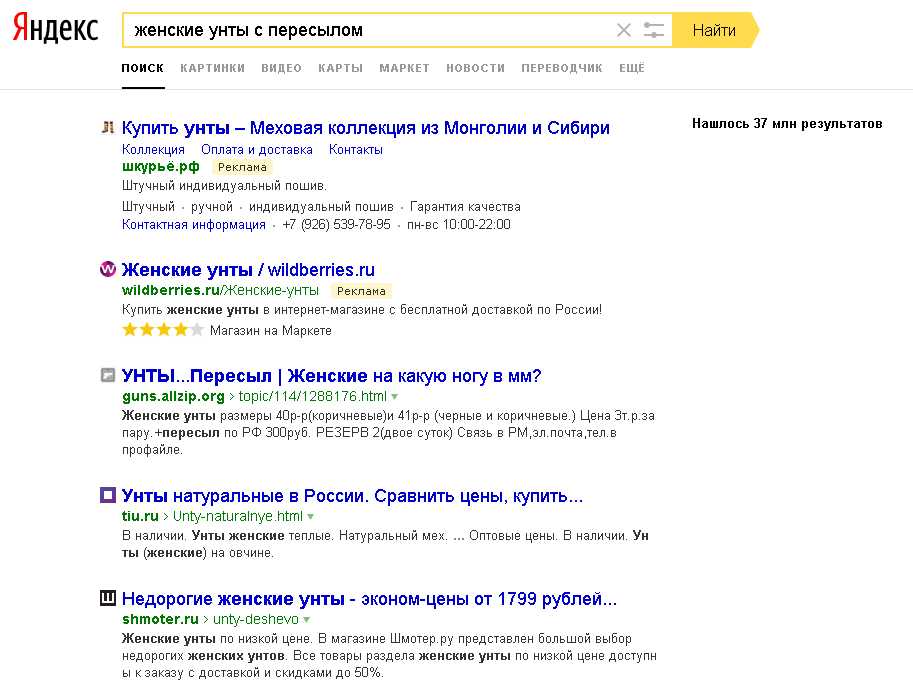Screen dimensions: 913x693
Task: Click the Wildberries purple favicon
Action: click(x=108, y=270)
